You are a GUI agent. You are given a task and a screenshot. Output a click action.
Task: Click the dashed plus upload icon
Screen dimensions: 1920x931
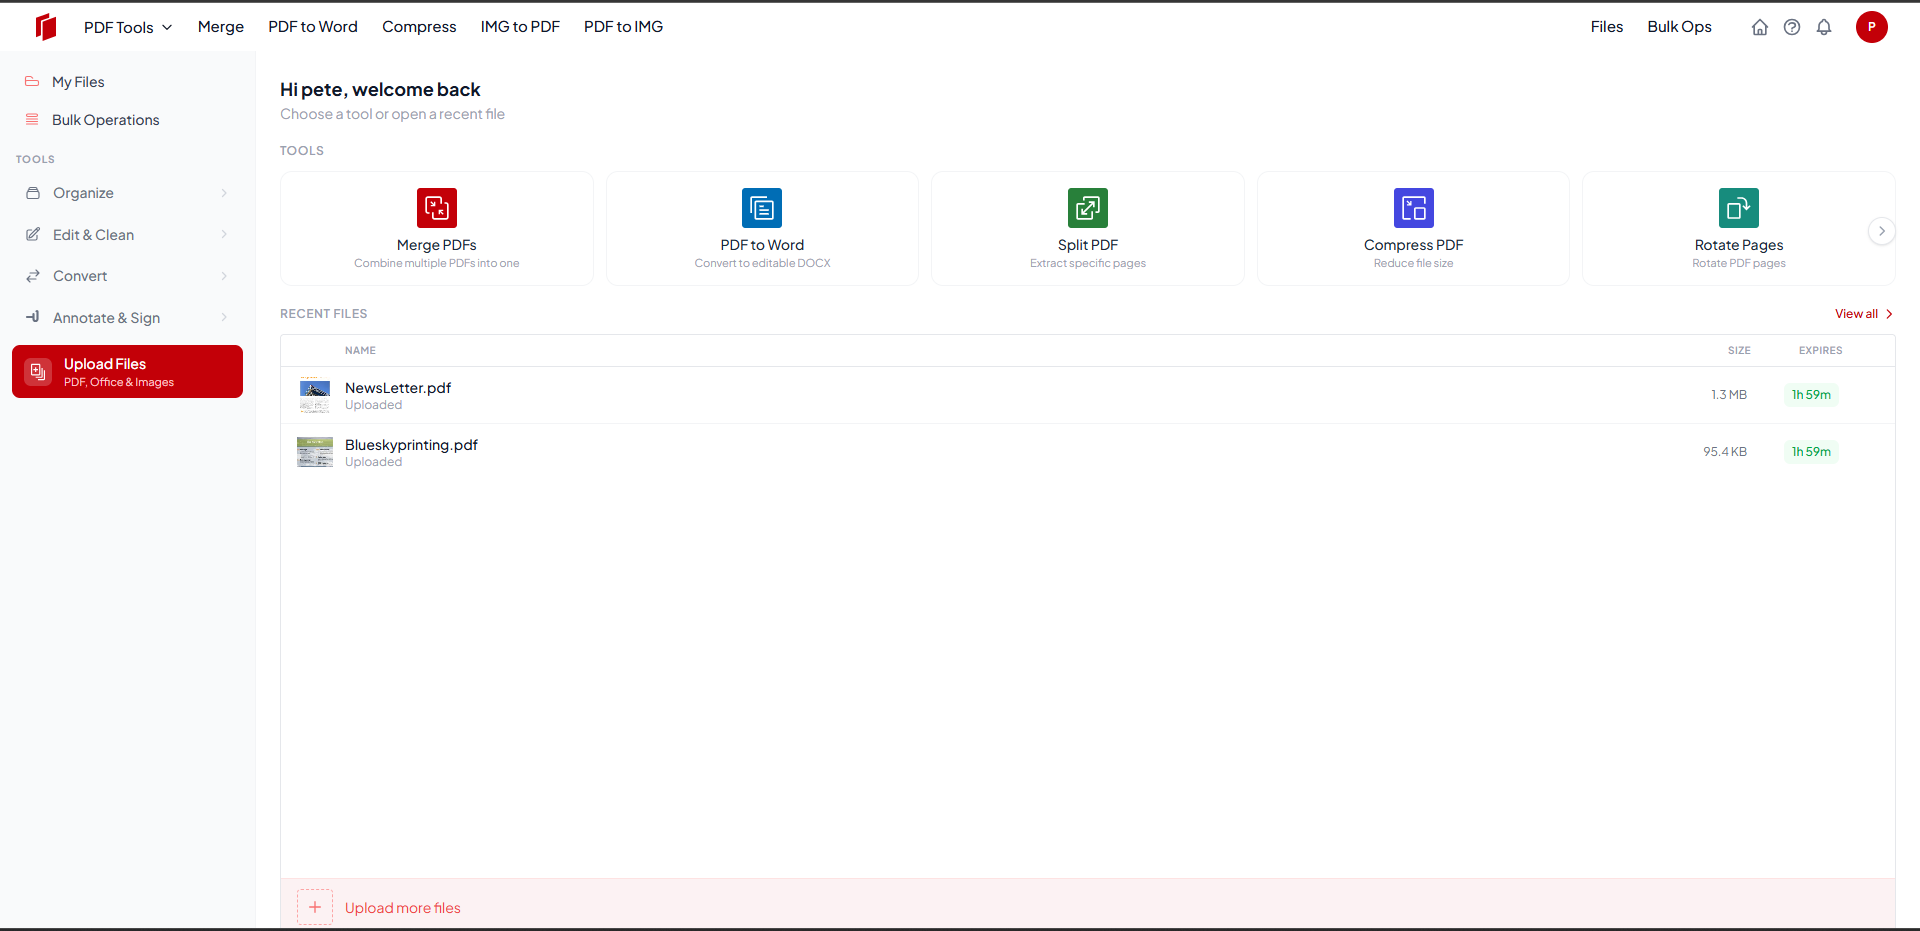tap(315, 907)
